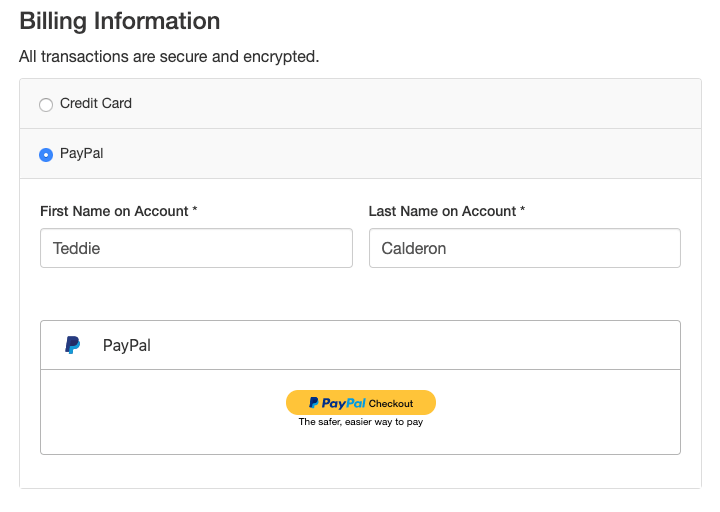Click the PayPal label beside the radio
The height and width of the screenshot is (512, 720).
[82, 154]
